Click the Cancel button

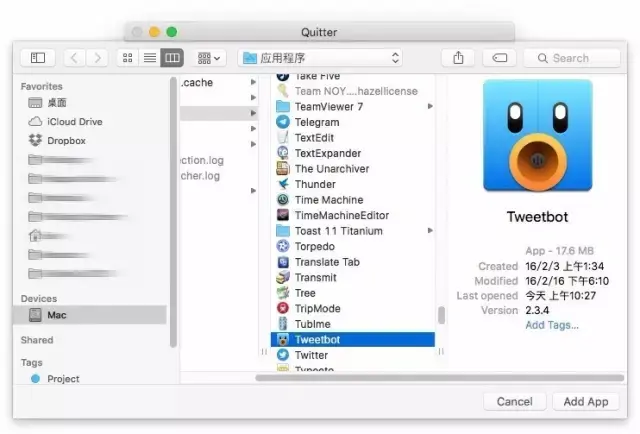pos(515,402)
